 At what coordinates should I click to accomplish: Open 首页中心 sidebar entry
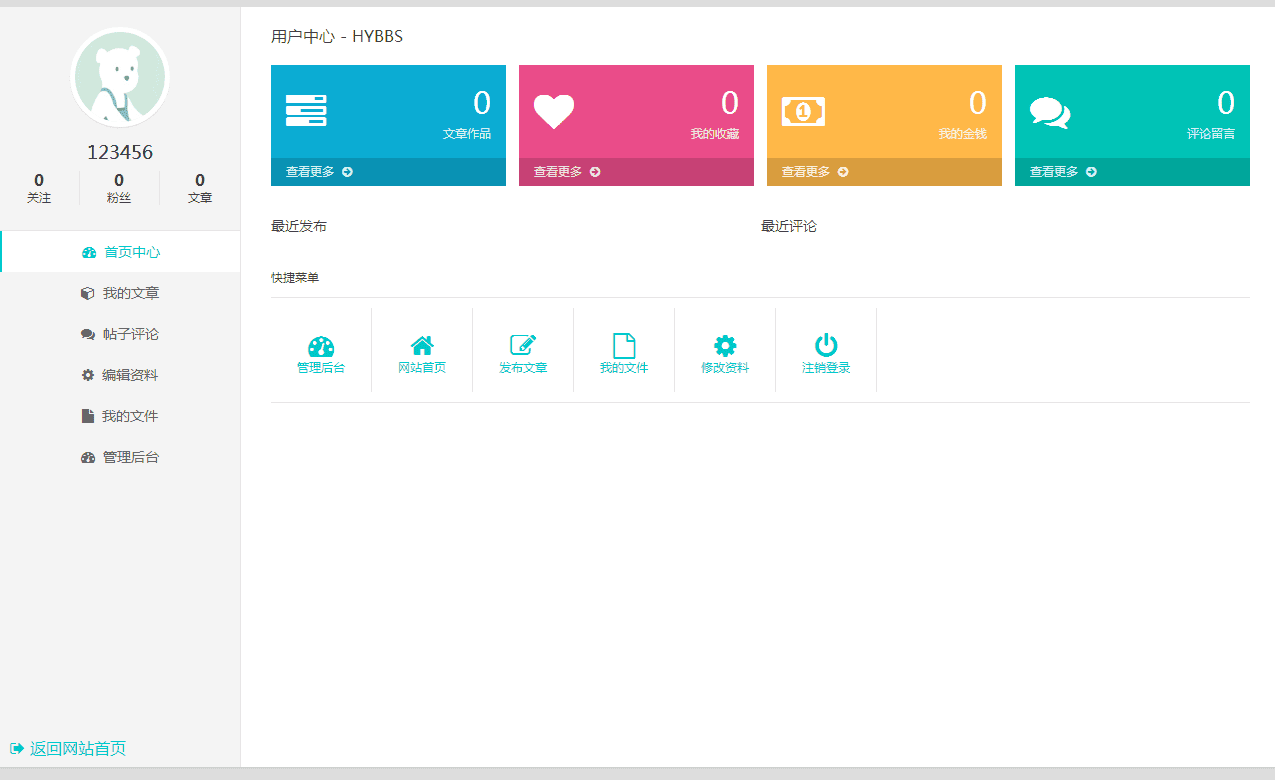click(120, 251)
